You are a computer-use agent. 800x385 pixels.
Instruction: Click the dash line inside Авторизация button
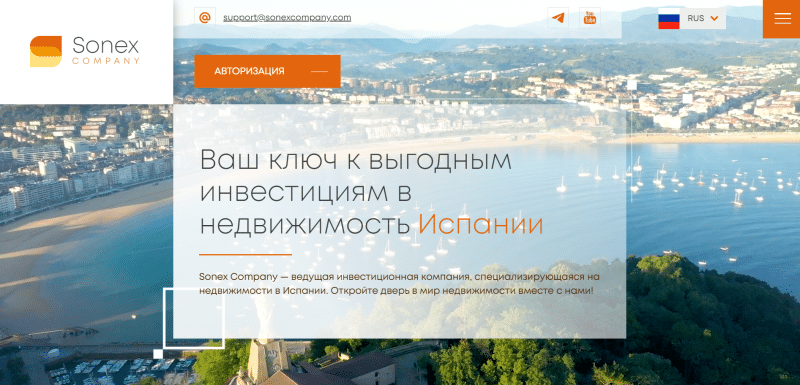319,71
